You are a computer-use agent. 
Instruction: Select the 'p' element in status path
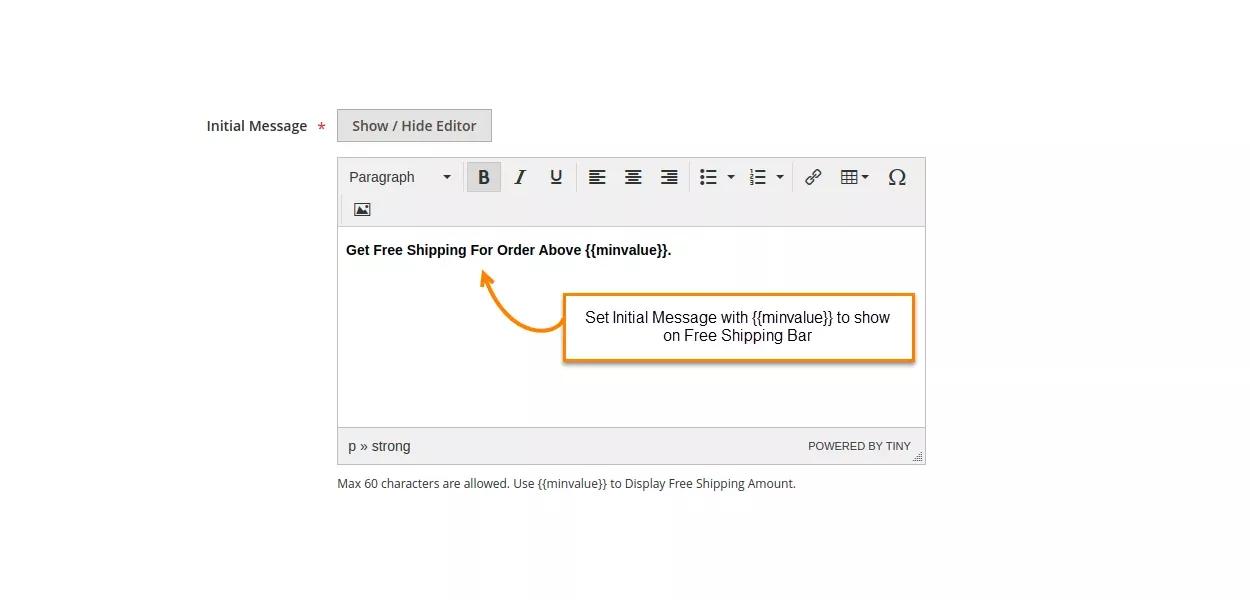tap(352, 447)
